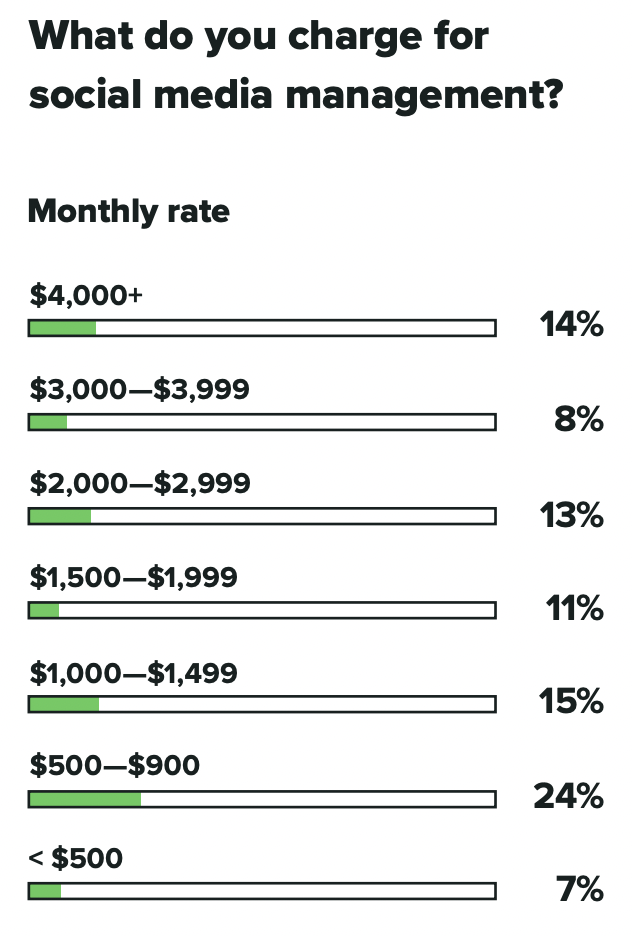
Task: Select the "Monthly rate" heading
Action: pyautogui.click(x=128, y=212)
